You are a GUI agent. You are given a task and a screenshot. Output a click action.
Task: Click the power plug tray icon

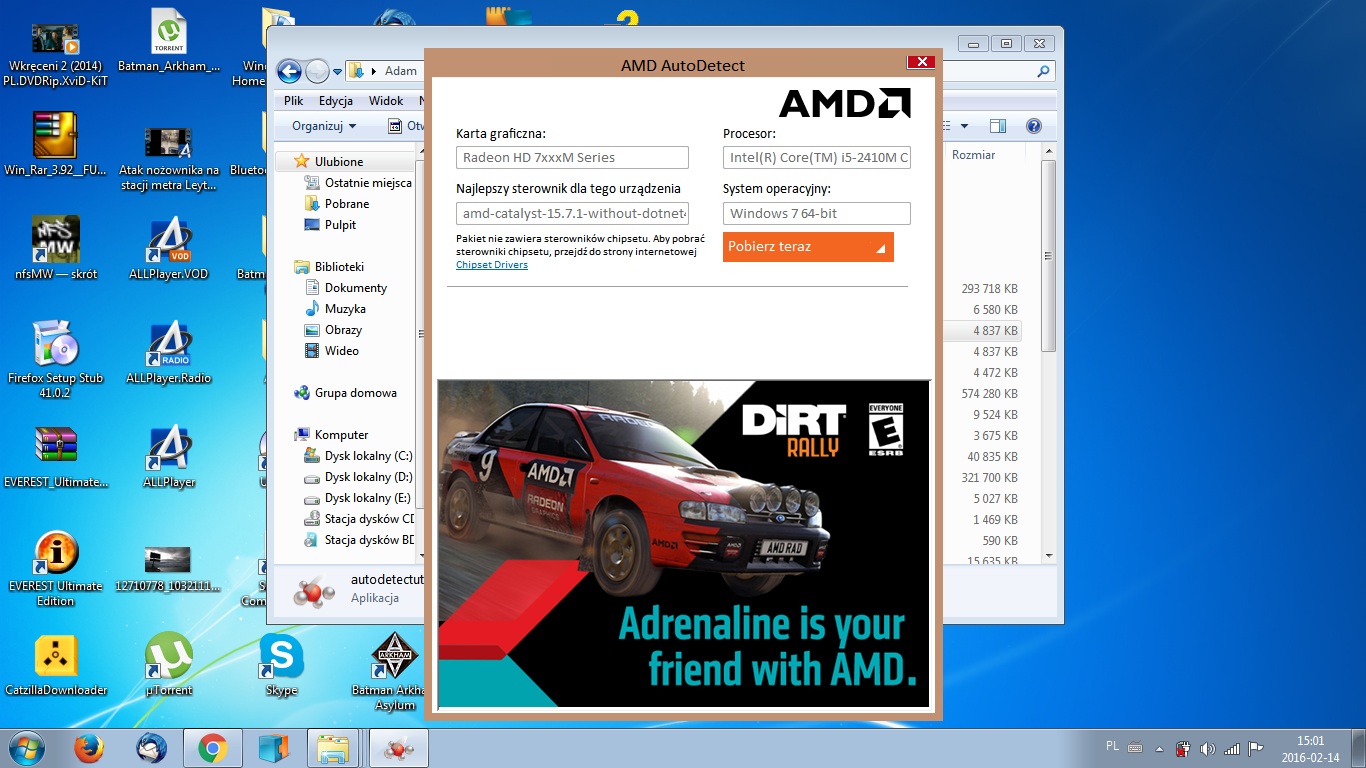[x=1183, y=748]
